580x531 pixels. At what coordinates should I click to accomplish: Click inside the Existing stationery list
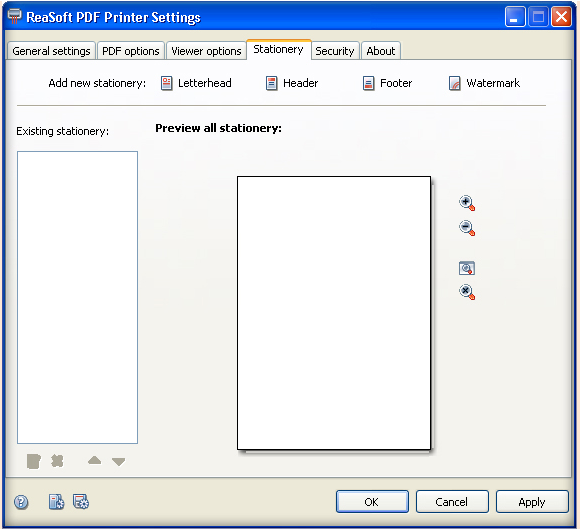pyautogui.click(x=77, y=297)
